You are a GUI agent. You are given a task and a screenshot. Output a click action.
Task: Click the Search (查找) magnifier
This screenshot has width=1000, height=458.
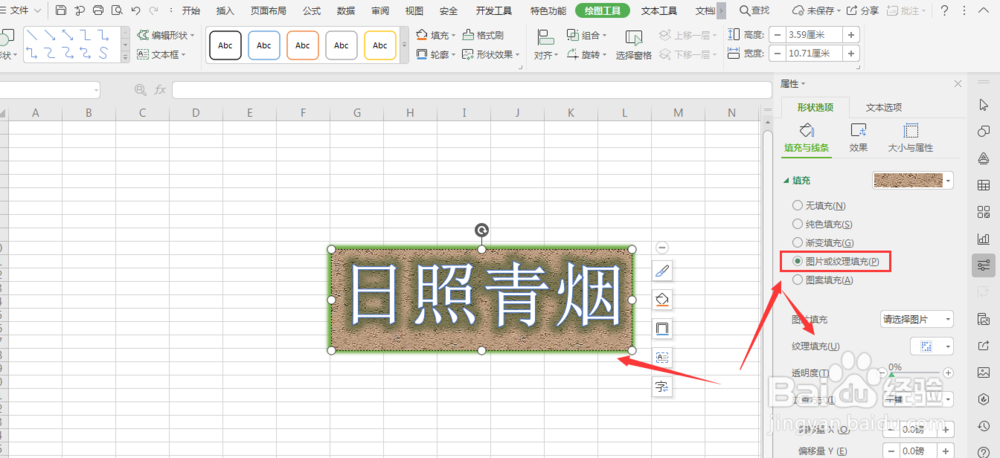click(x=754, y=10)
